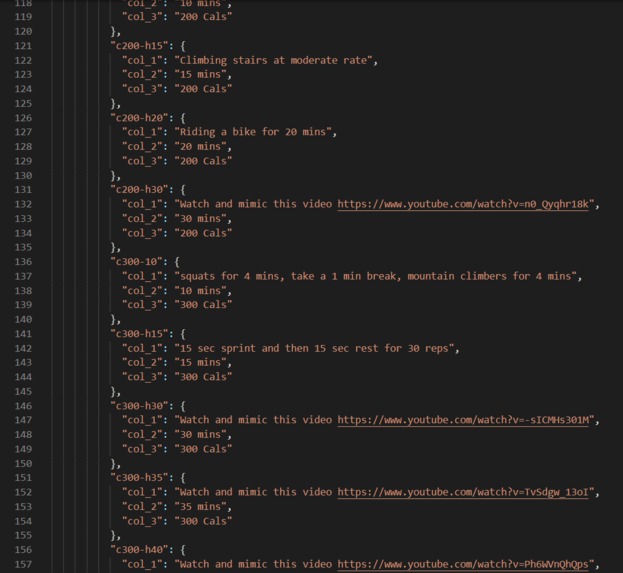Place cursor on the "c200-h15" key
The width and height of the screenshot is (623, 573).
click(x=139, y=46)
